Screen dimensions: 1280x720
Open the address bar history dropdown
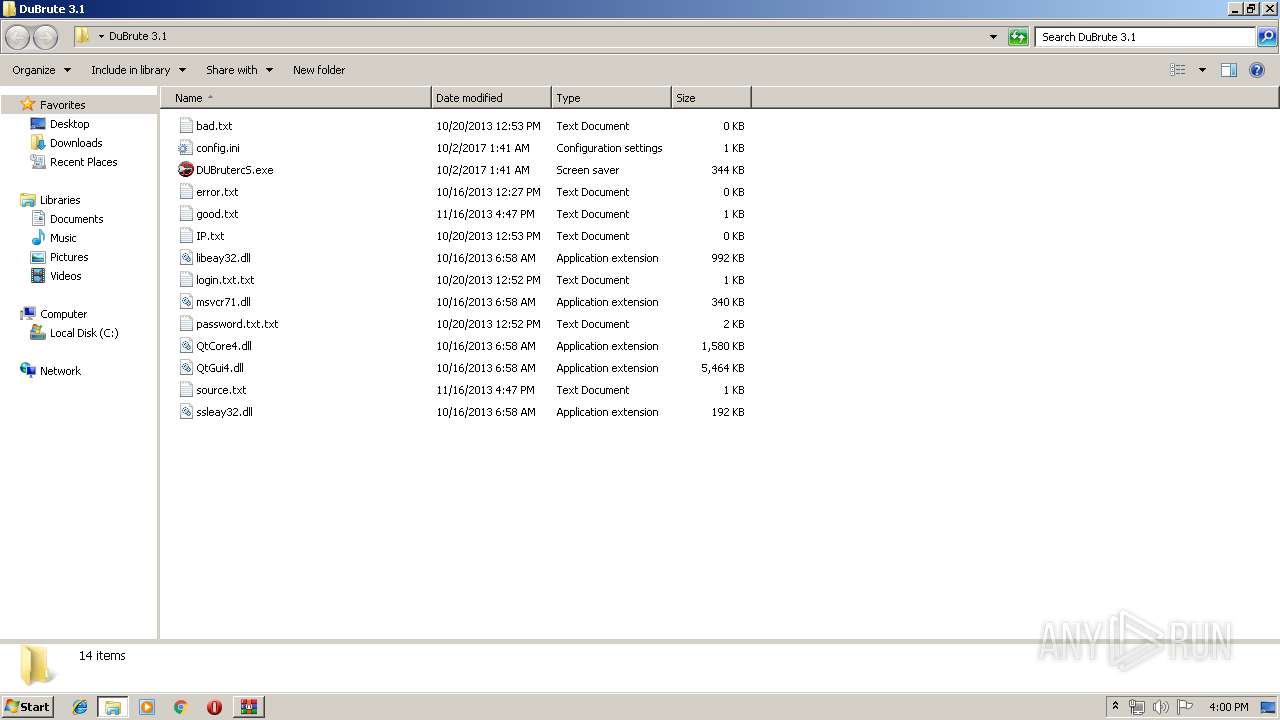(x=993, y=37)
